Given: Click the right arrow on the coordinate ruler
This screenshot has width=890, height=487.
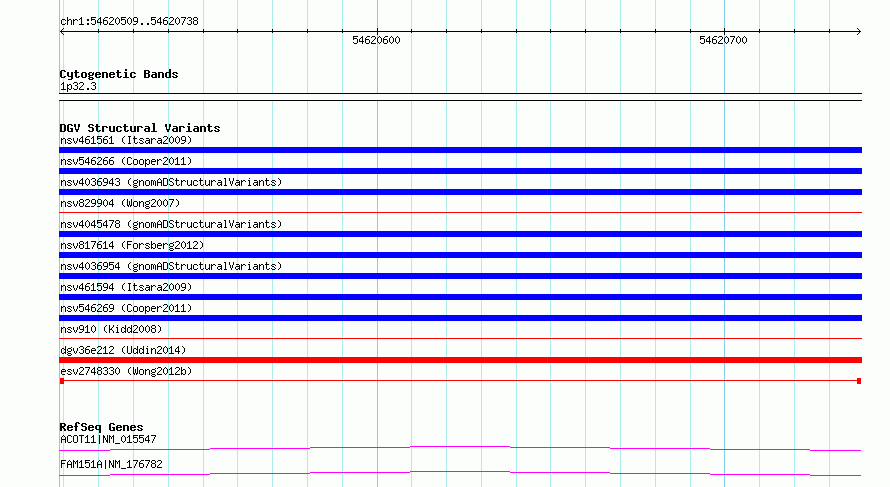Looking at the screenshot, I should (858, 32).
